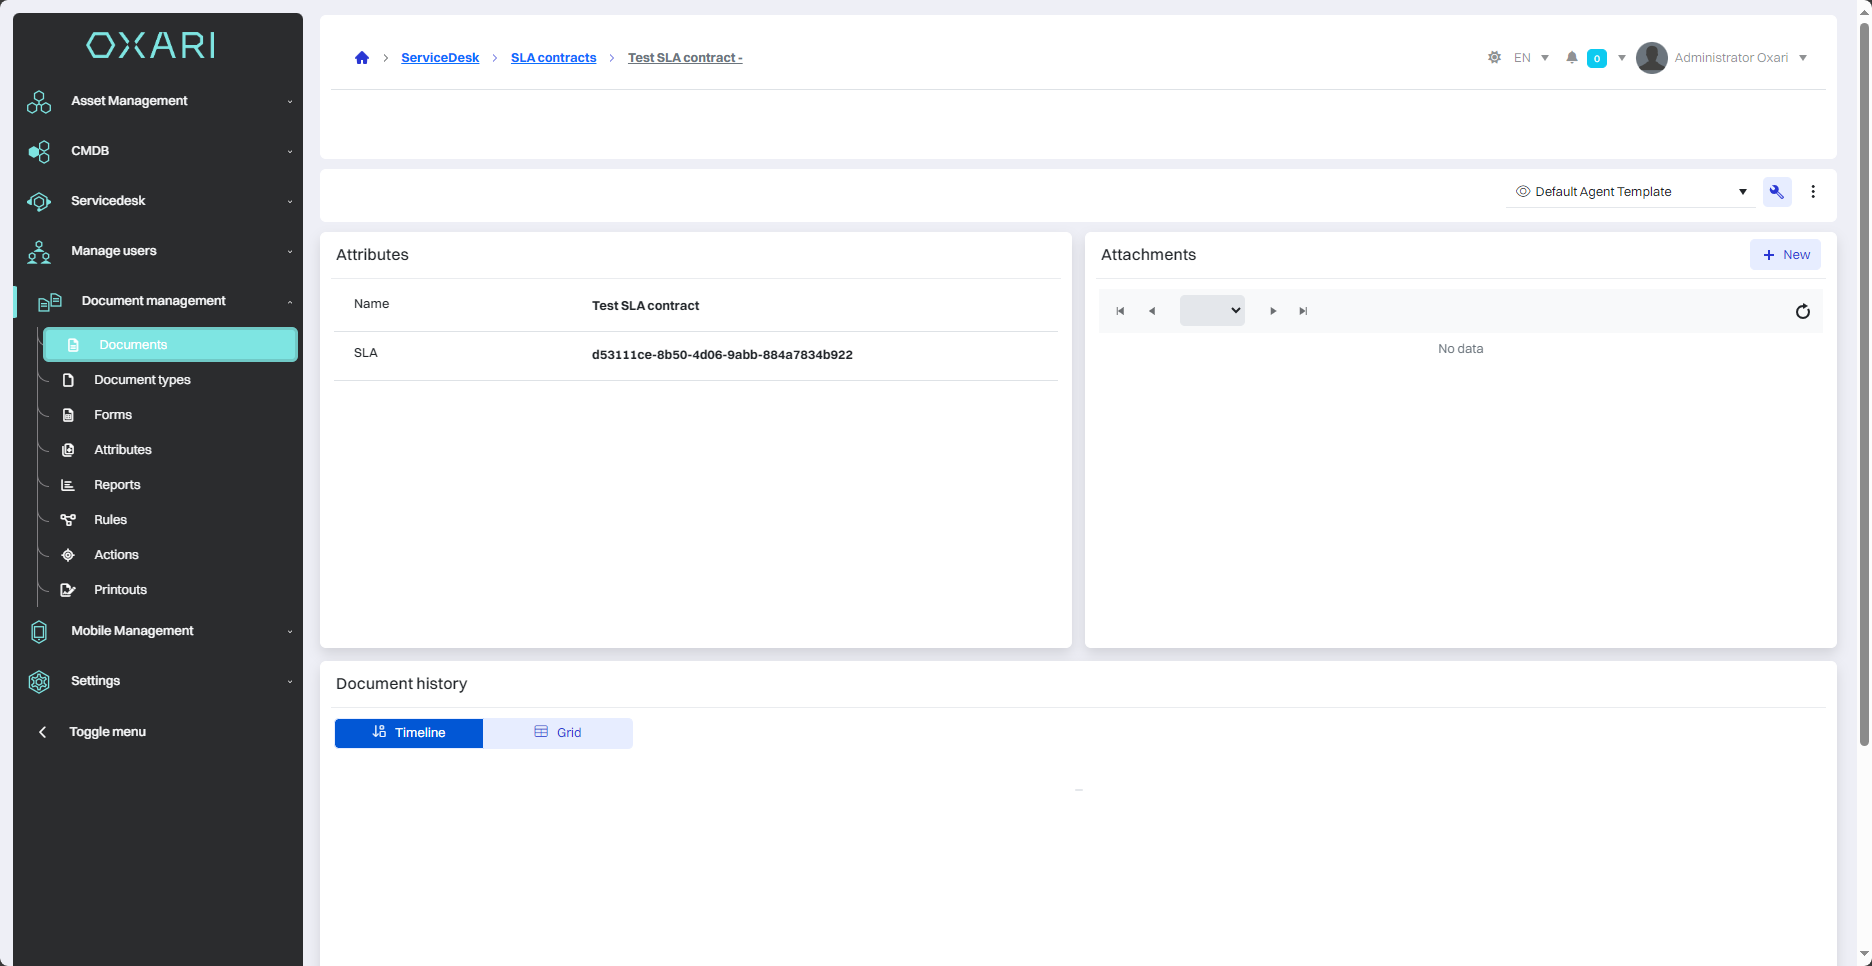Click the New attachment button
The image size is (1872, 966).
tap(1785, 255)
